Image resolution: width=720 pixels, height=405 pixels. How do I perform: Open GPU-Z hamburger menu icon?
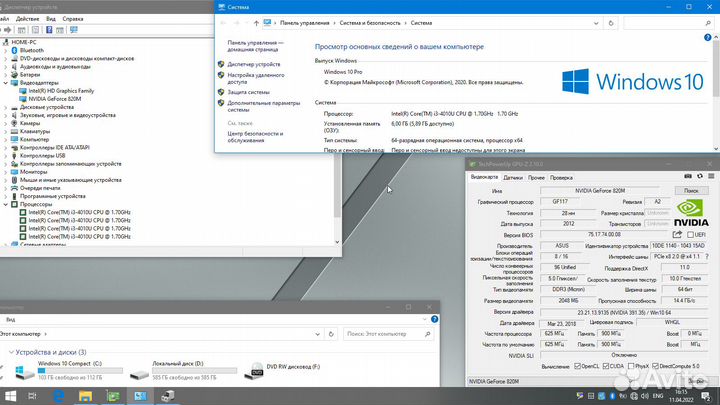[x=711, y=176]
